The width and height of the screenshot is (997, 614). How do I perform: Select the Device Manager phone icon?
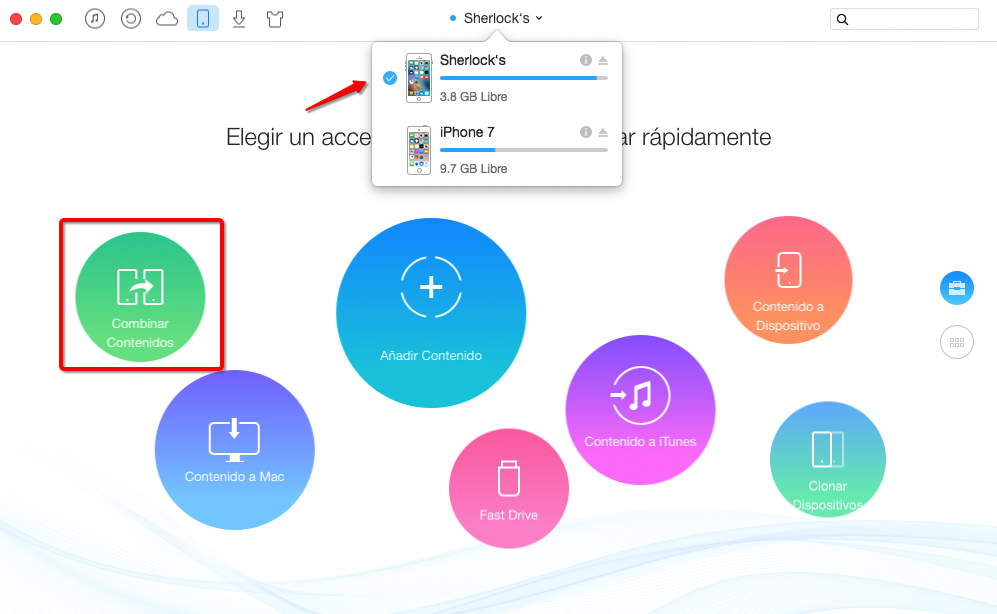pyautogui.click(x=203, y=18)
